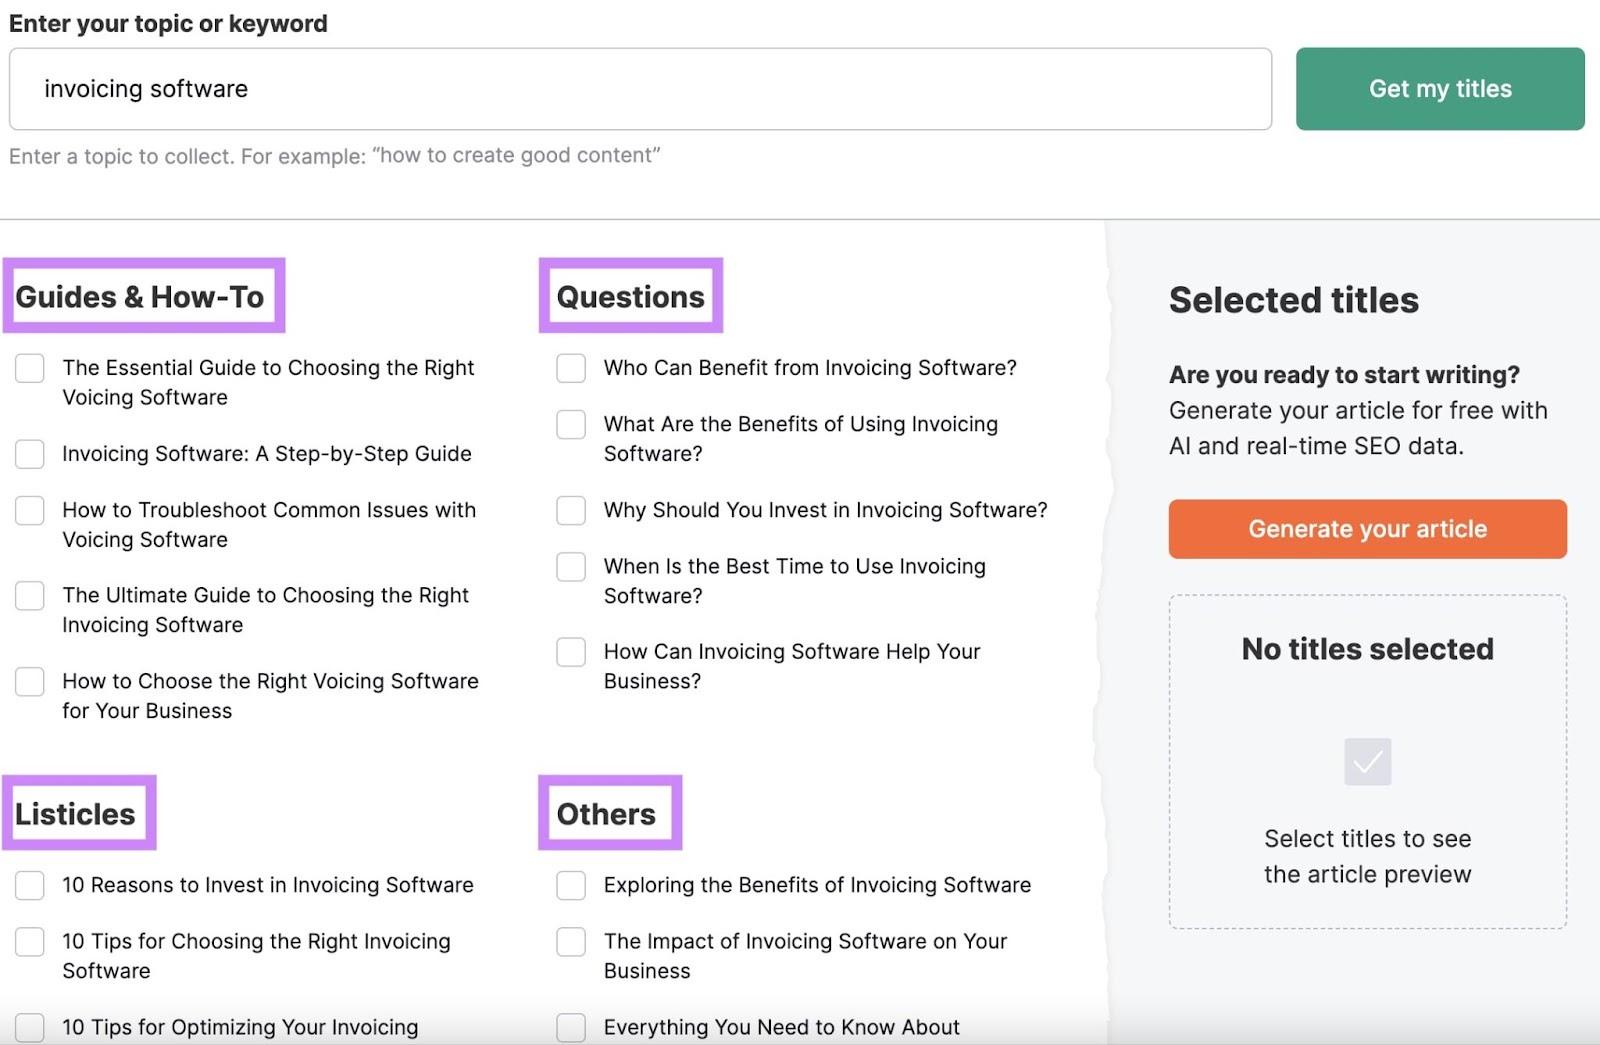Select 'Everything You Need to Know About' title

[x=570, y=1026]
